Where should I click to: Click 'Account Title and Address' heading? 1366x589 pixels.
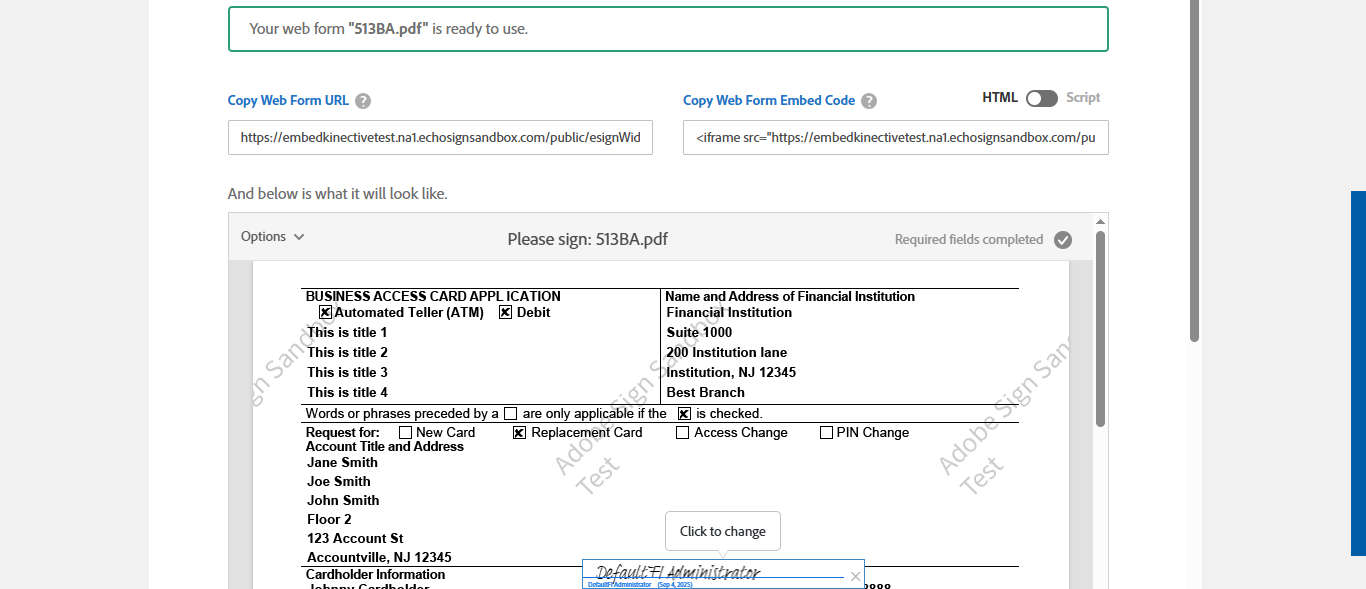click(385, 446)
